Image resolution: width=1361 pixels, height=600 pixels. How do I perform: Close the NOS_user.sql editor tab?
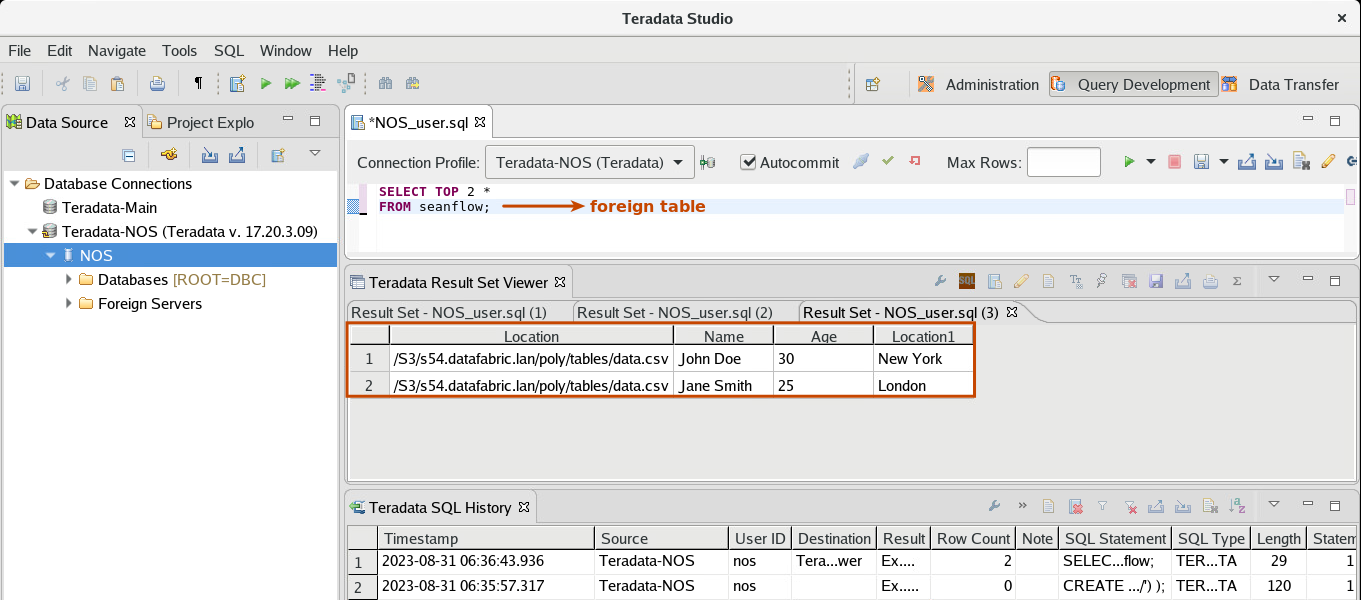click(x=480, y=122)
